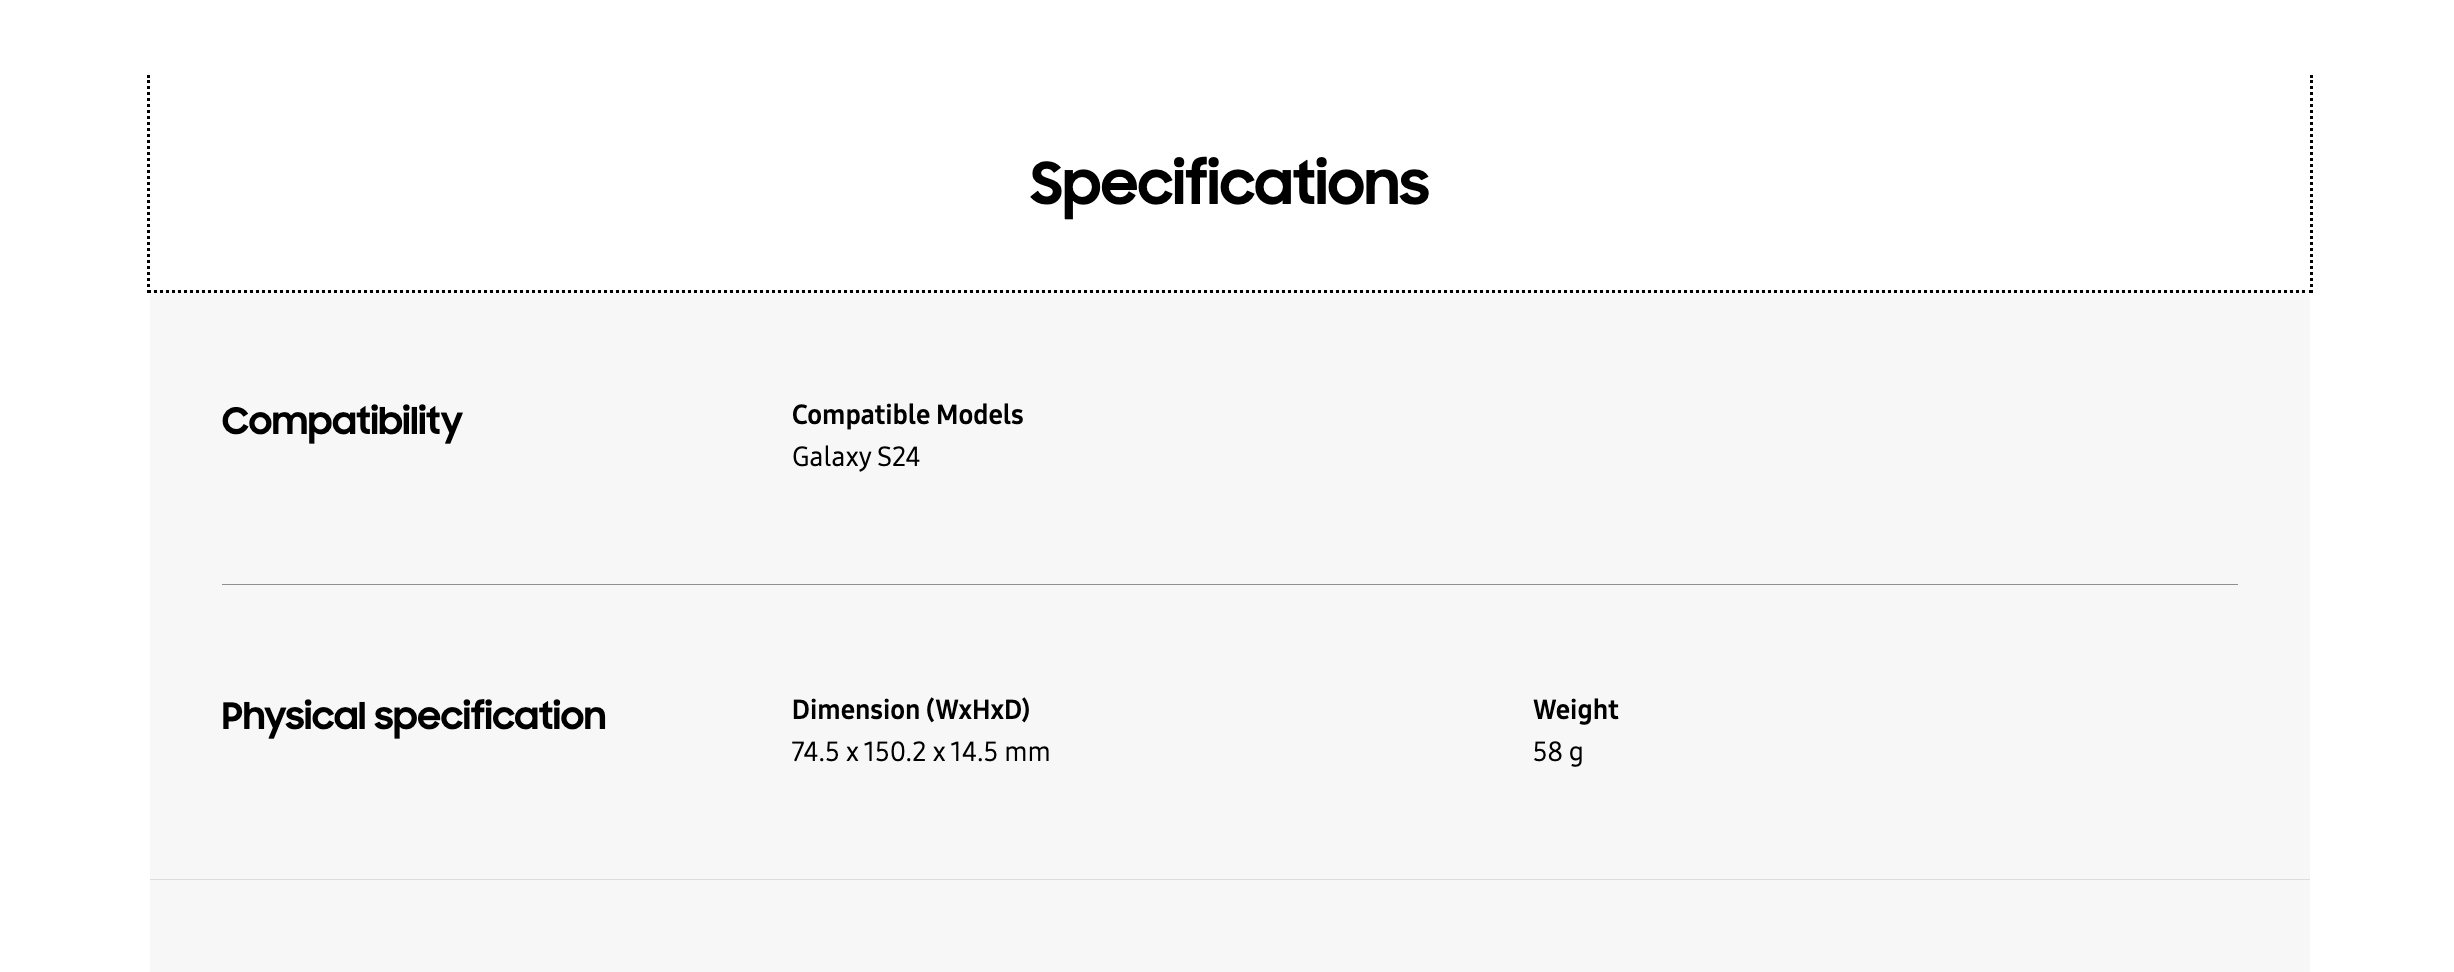This screenshot has height=972, width=2454.
Task: Click the 14.5 depth number
Action: coord(974,752)
